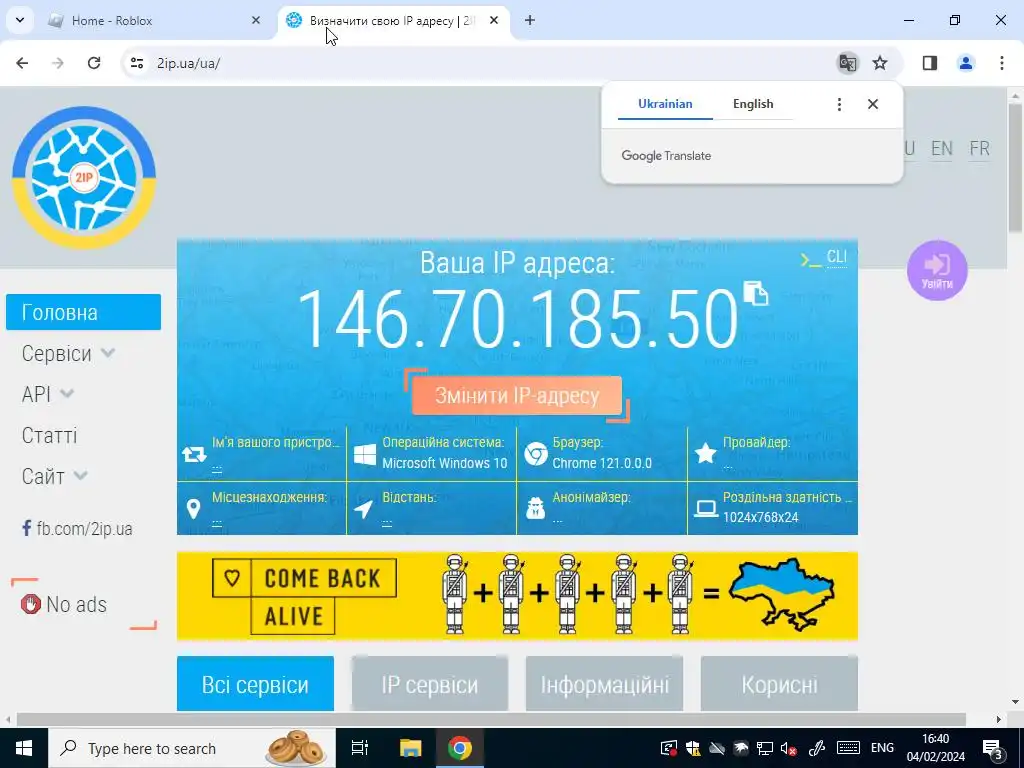
Task: Close the 2ip IP address tab
Action: coord(494,21)
